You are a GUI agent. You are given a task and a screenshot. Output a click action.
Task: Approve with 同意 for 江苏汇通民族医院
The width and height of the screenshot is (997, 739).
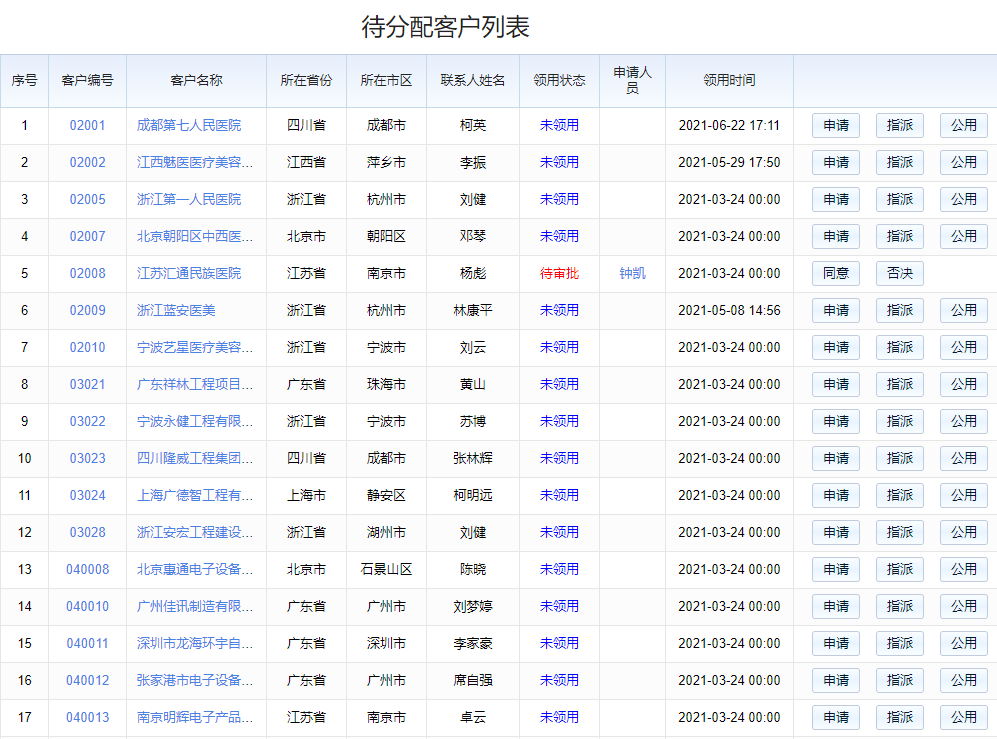tap(835, 274)
